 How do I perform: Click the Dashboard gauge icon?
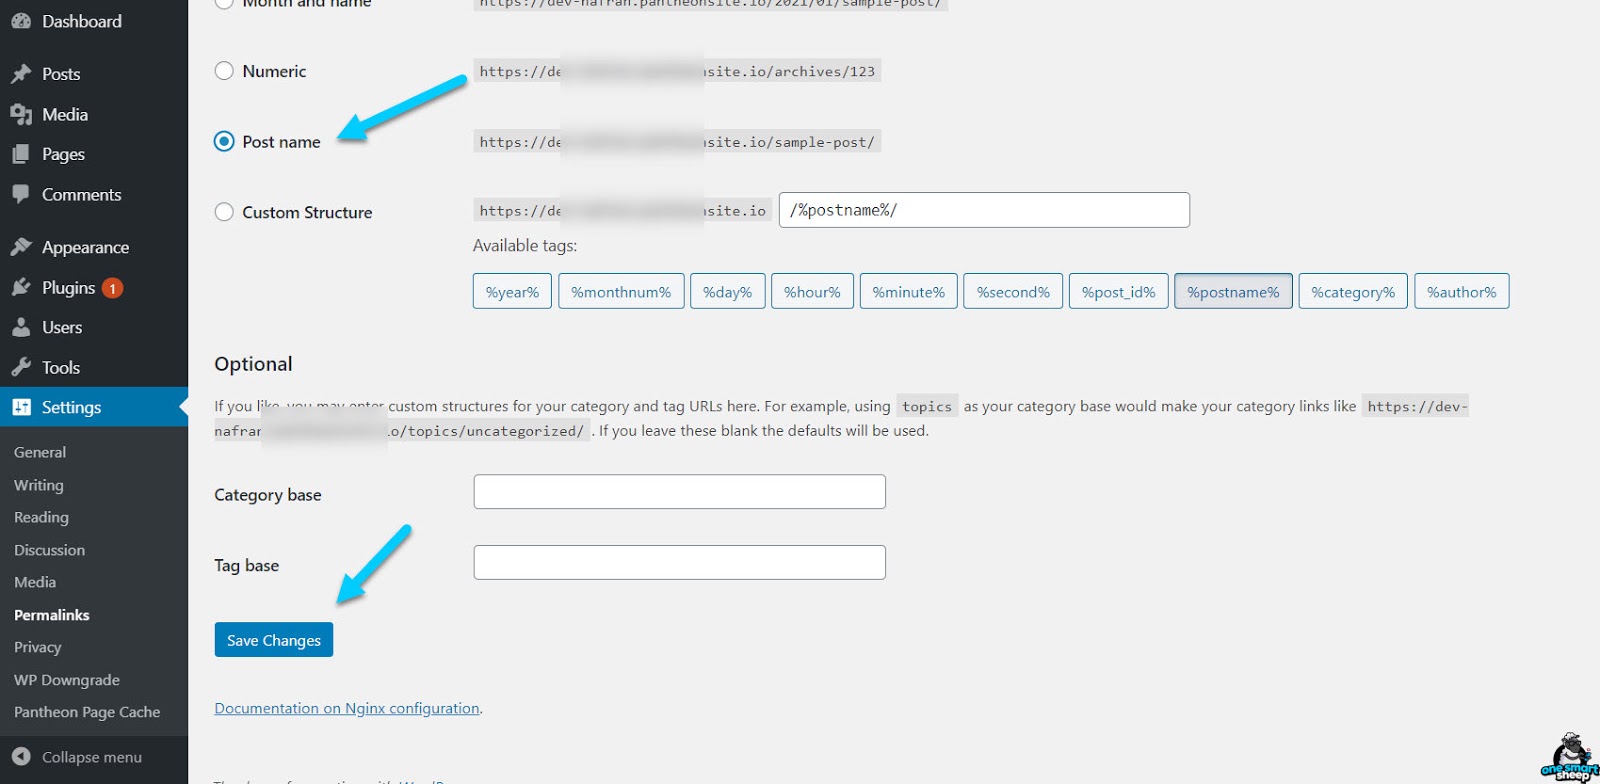tap(21, 21)
